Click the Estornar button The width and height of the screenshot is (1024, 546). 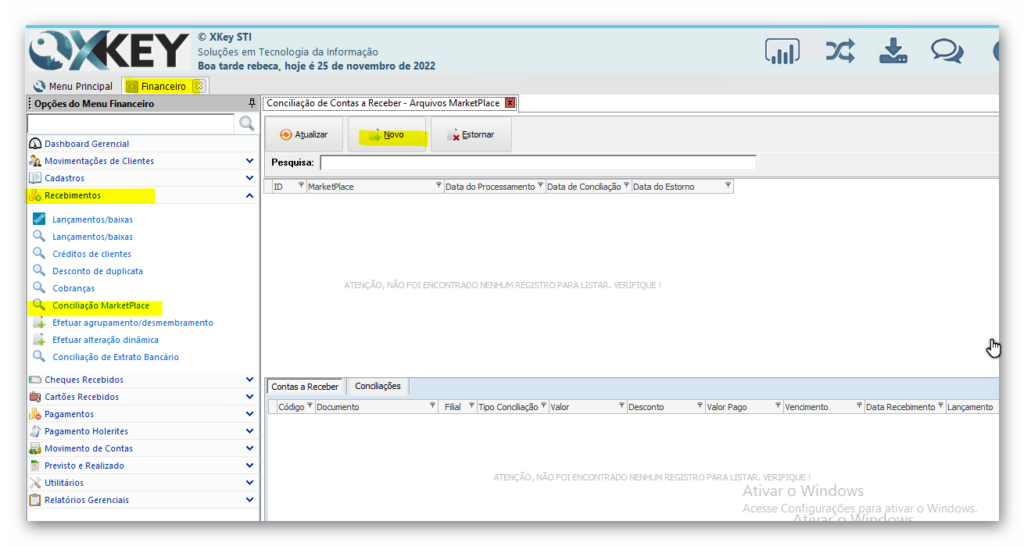(471, 135)
